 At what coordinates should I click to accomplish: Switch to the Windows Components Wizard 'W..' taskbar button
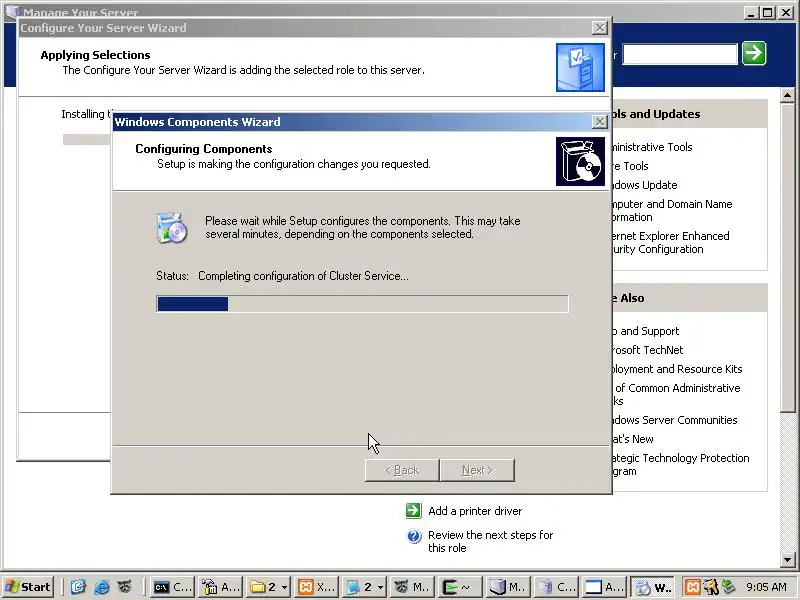[652, 587]
